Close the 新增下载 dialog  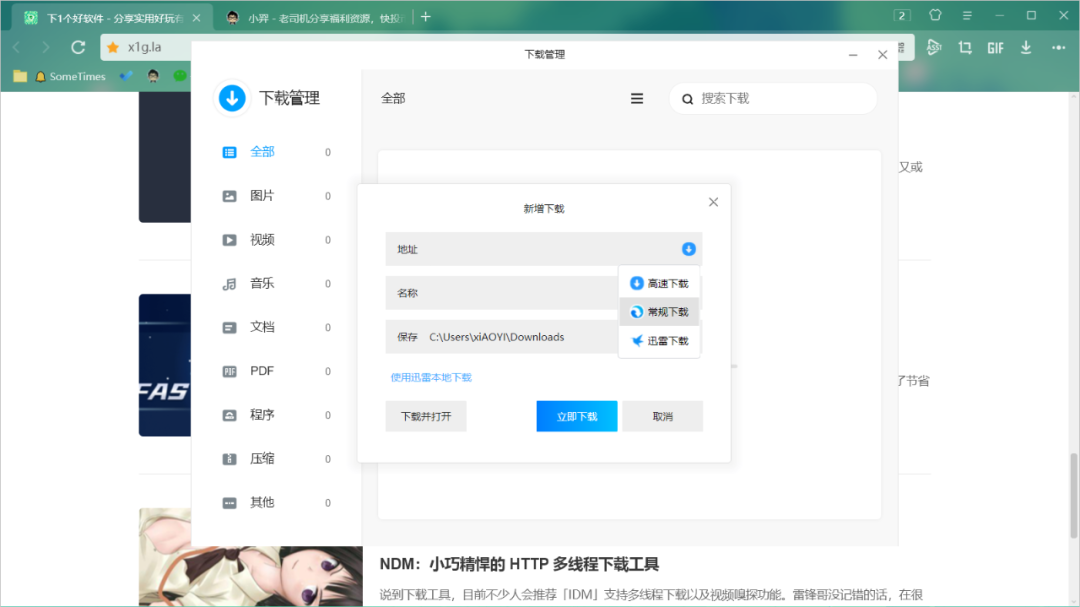(x=713, y=202)
